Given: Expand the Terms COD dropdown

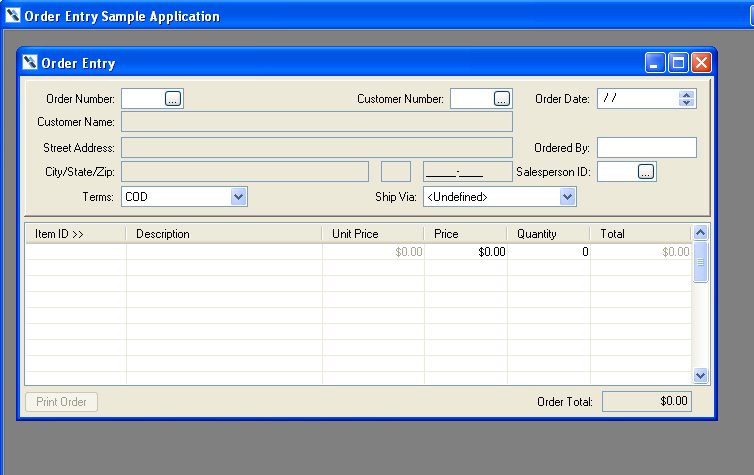Looking at the screenshot, I should click(x=239, y=197).
